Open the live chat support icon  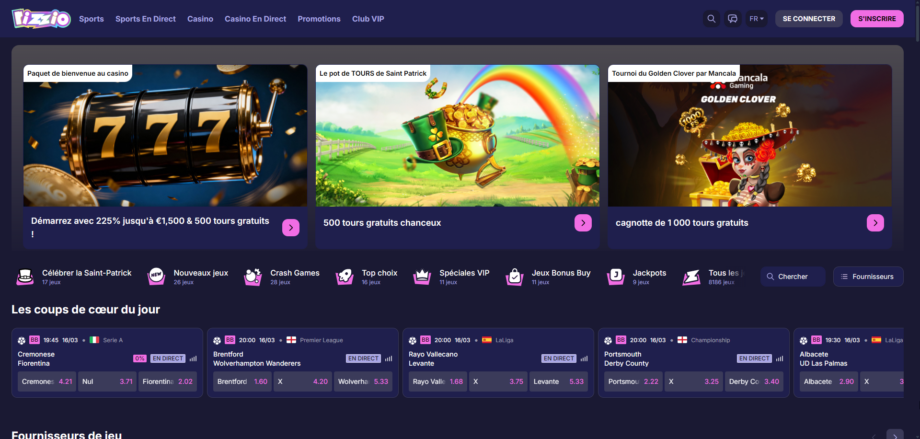(733, 18)
